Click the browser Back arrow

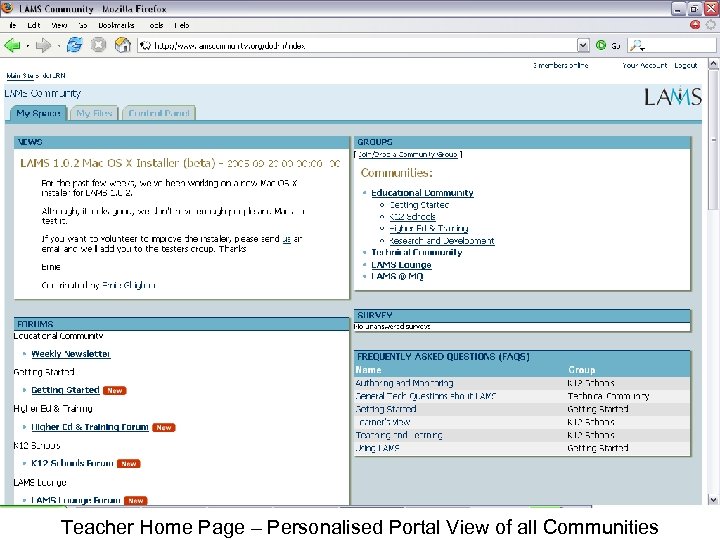click(x=12, y=45)
